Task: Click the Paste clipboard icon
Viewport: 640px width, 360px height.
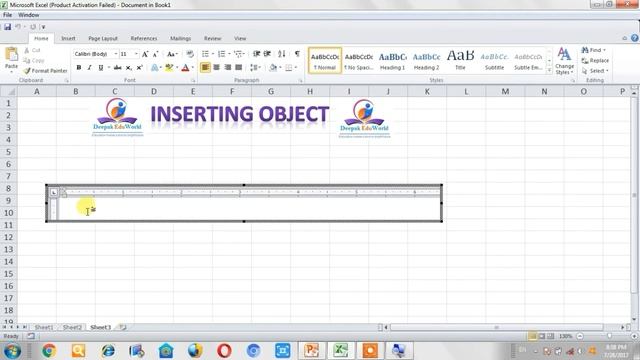Action: point(11,54)
